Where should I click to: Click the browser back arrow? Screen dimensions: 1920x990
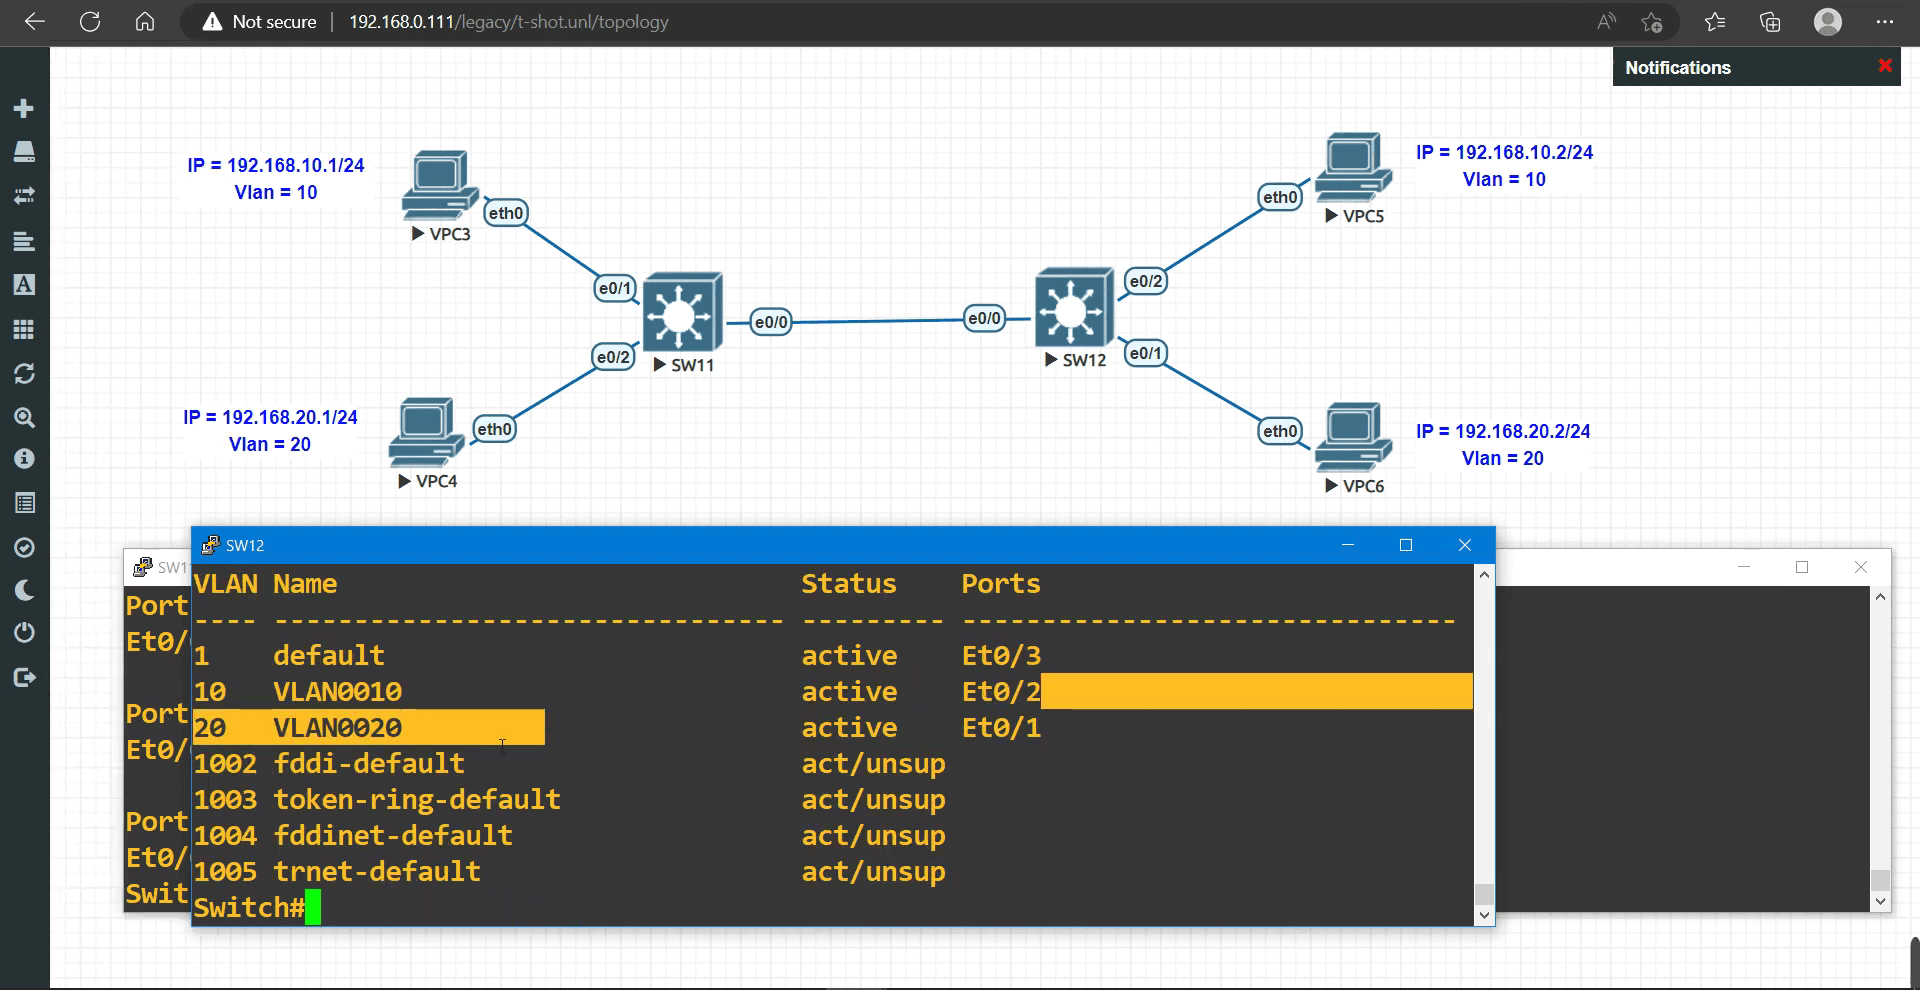(35, 21)
